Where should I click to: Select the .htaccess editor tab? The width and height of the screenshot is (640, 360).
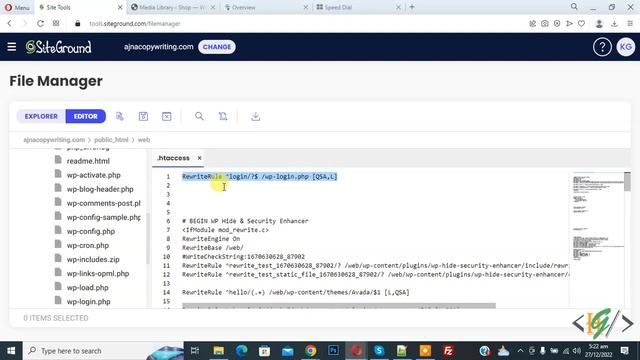pos(173,158)
